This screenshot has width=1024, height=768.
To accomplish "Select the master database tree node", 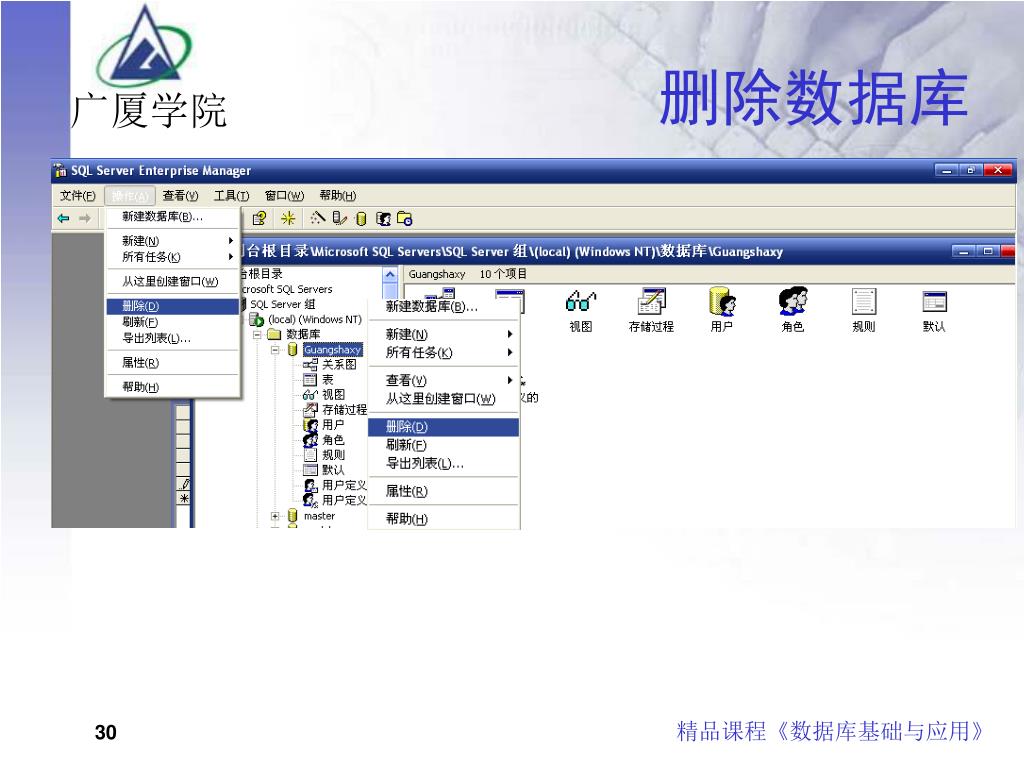I will click(x=319, y=516).
